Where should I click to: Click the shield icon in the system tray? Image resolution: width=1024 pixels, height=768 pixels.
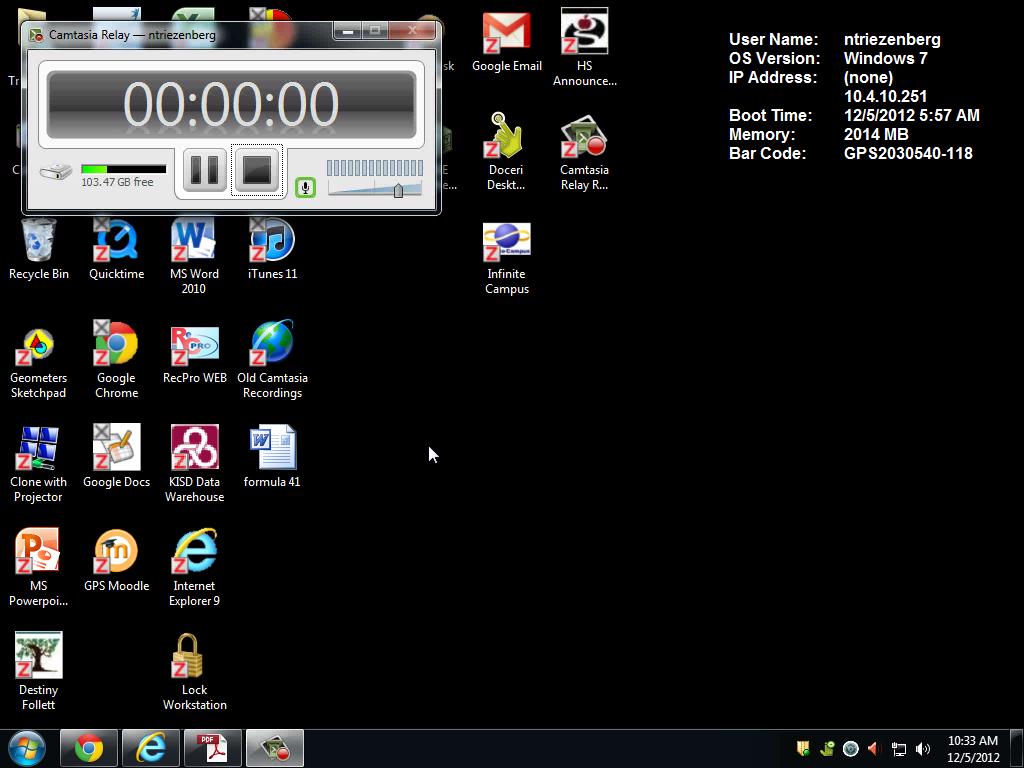click(x=803, y=748)
